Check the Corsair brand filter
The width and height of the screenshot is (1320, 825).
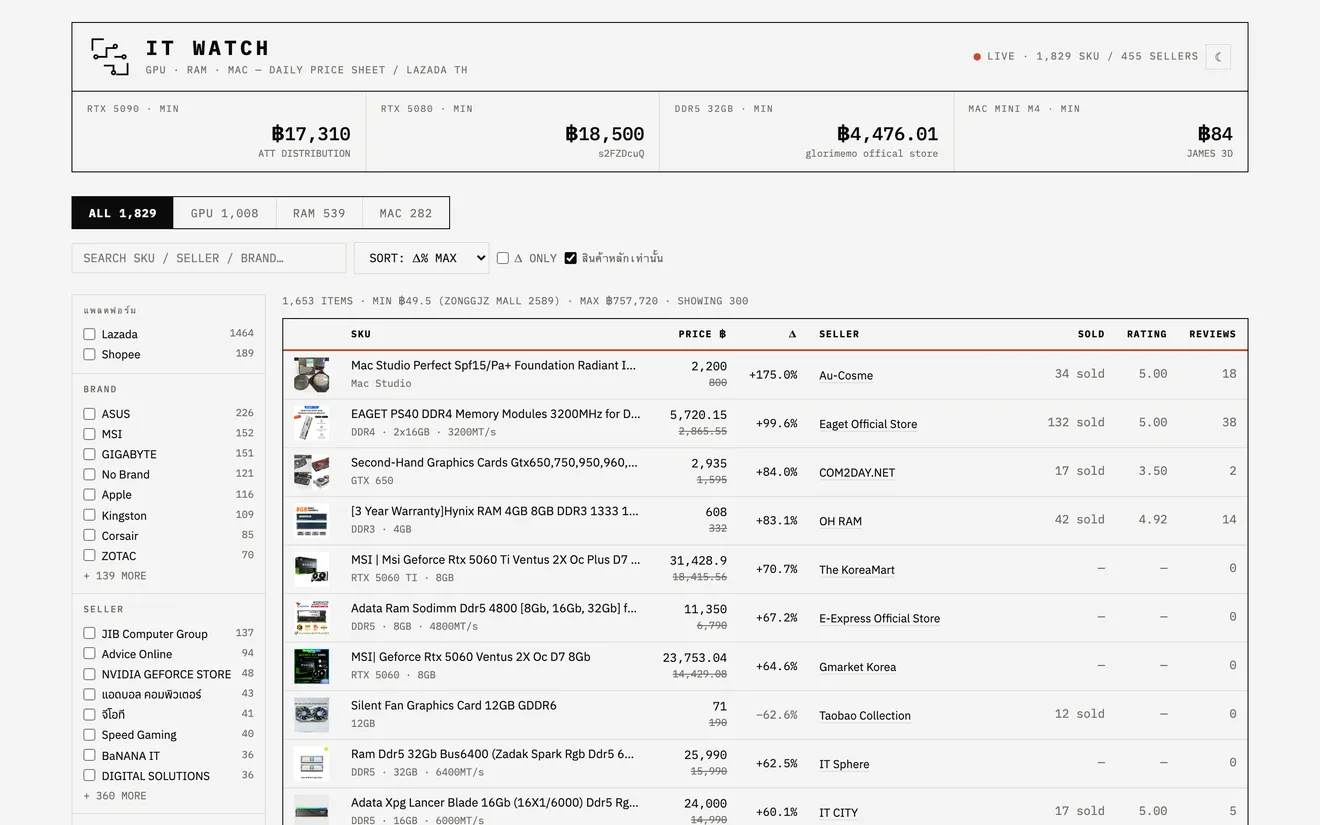point(90,535)
